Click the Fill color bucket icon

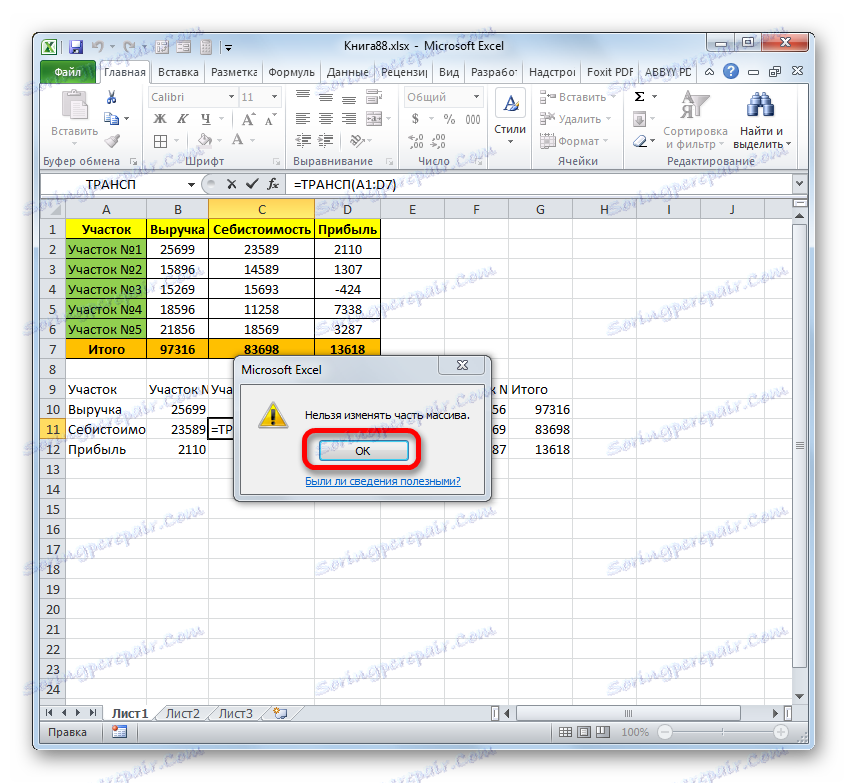(204, 141)
